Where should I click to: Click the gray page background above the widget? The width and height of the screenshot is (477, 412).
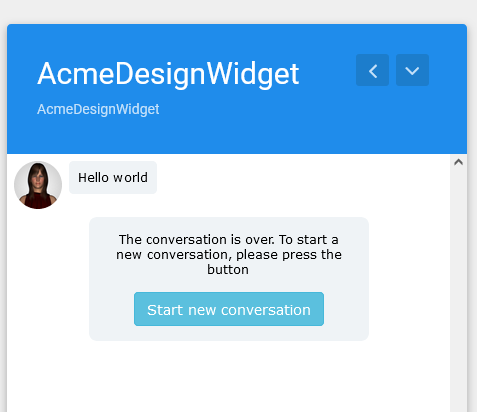238,11
